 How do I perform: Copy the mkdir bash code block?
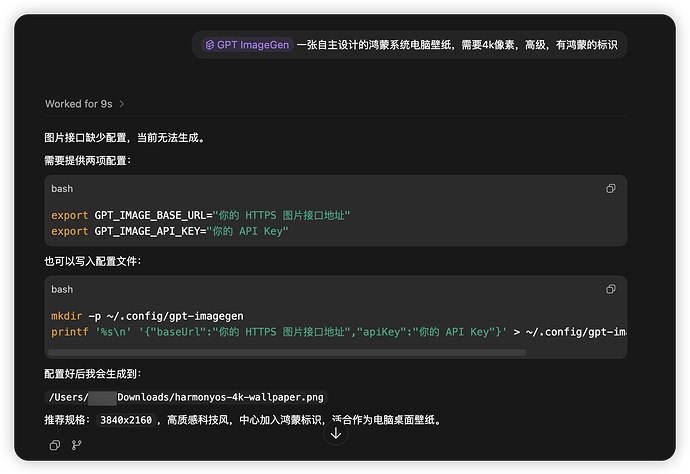[x=610, y=289]
